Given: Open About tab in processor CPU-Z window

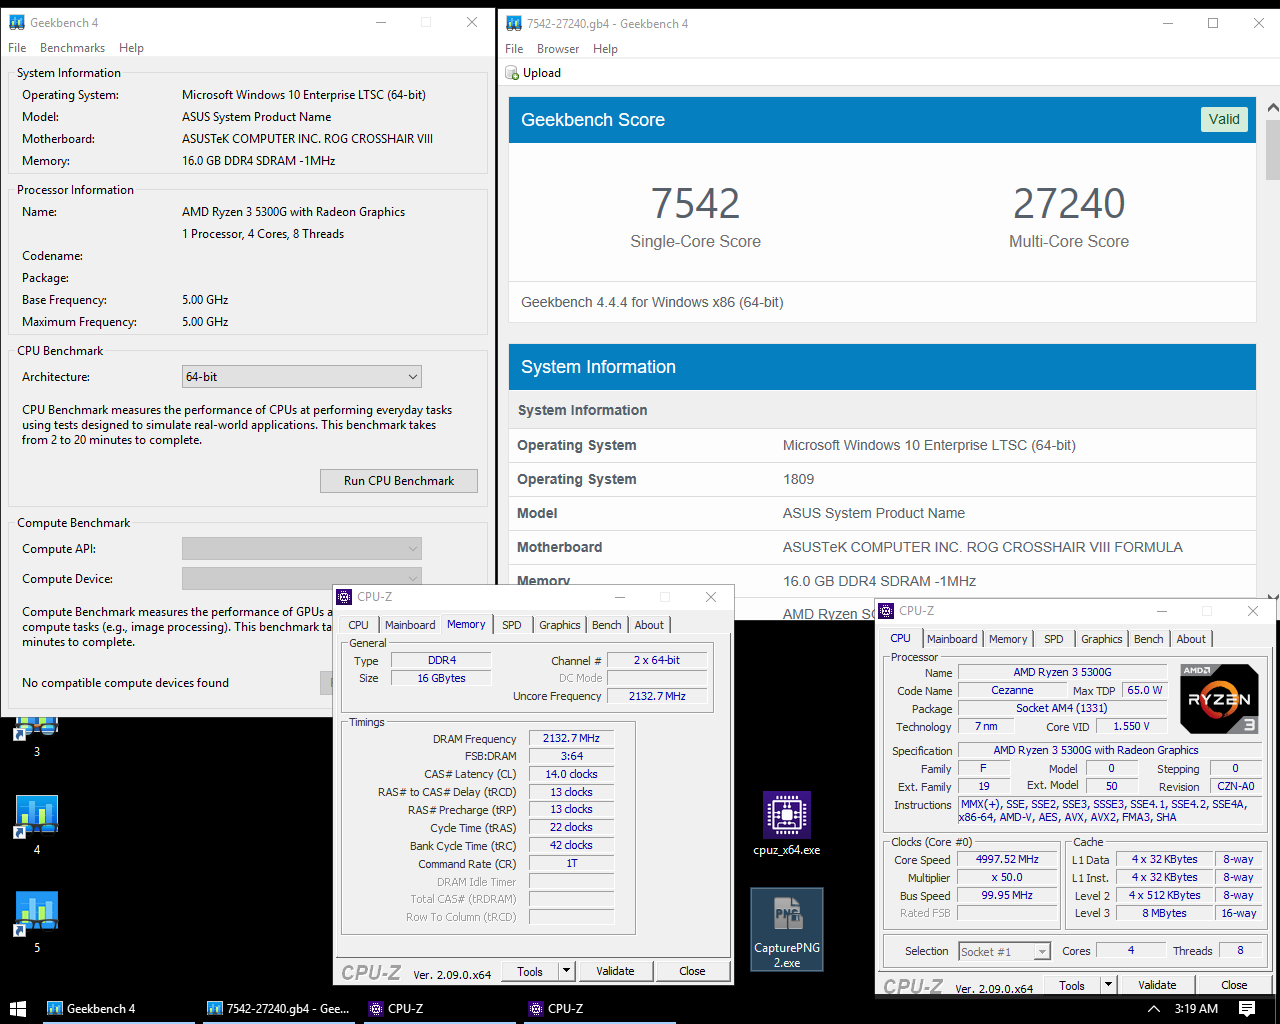Looking at the screenshot, I should point(1191,639).
